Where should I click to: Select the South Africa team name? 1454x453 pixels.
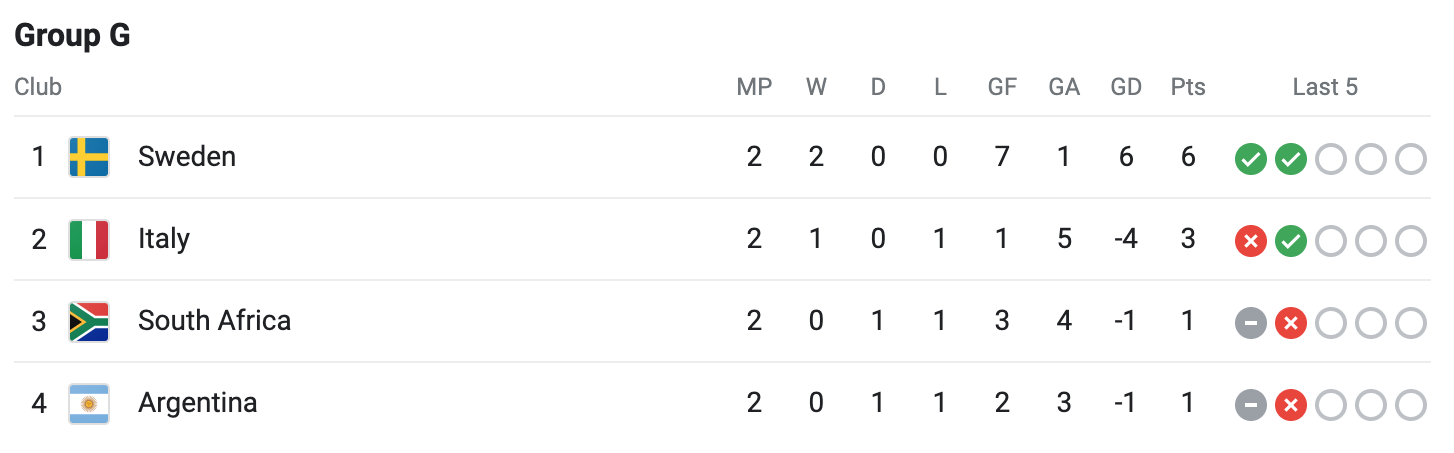point(214,321)
